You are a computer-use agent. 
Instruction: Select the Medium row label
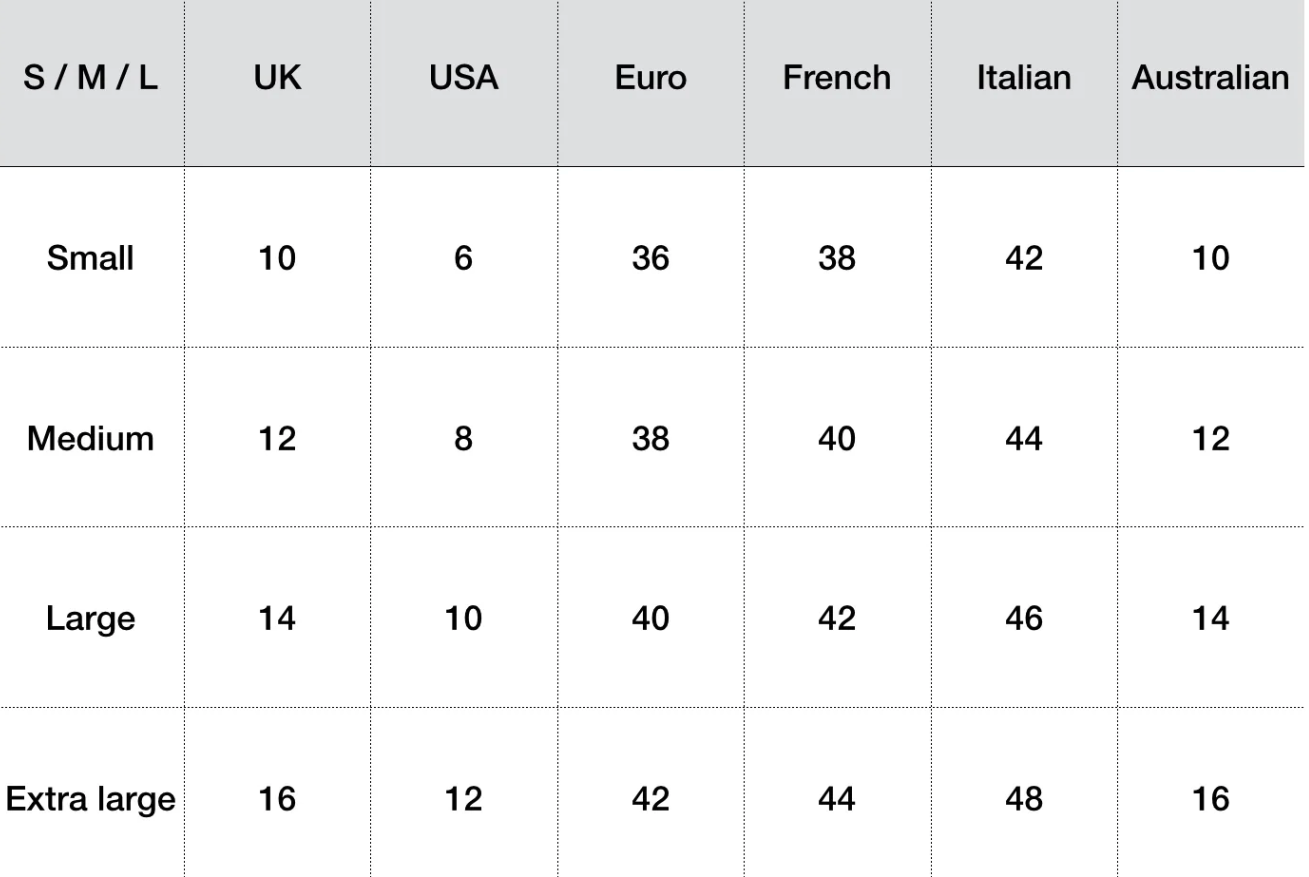tap(92, 438)
